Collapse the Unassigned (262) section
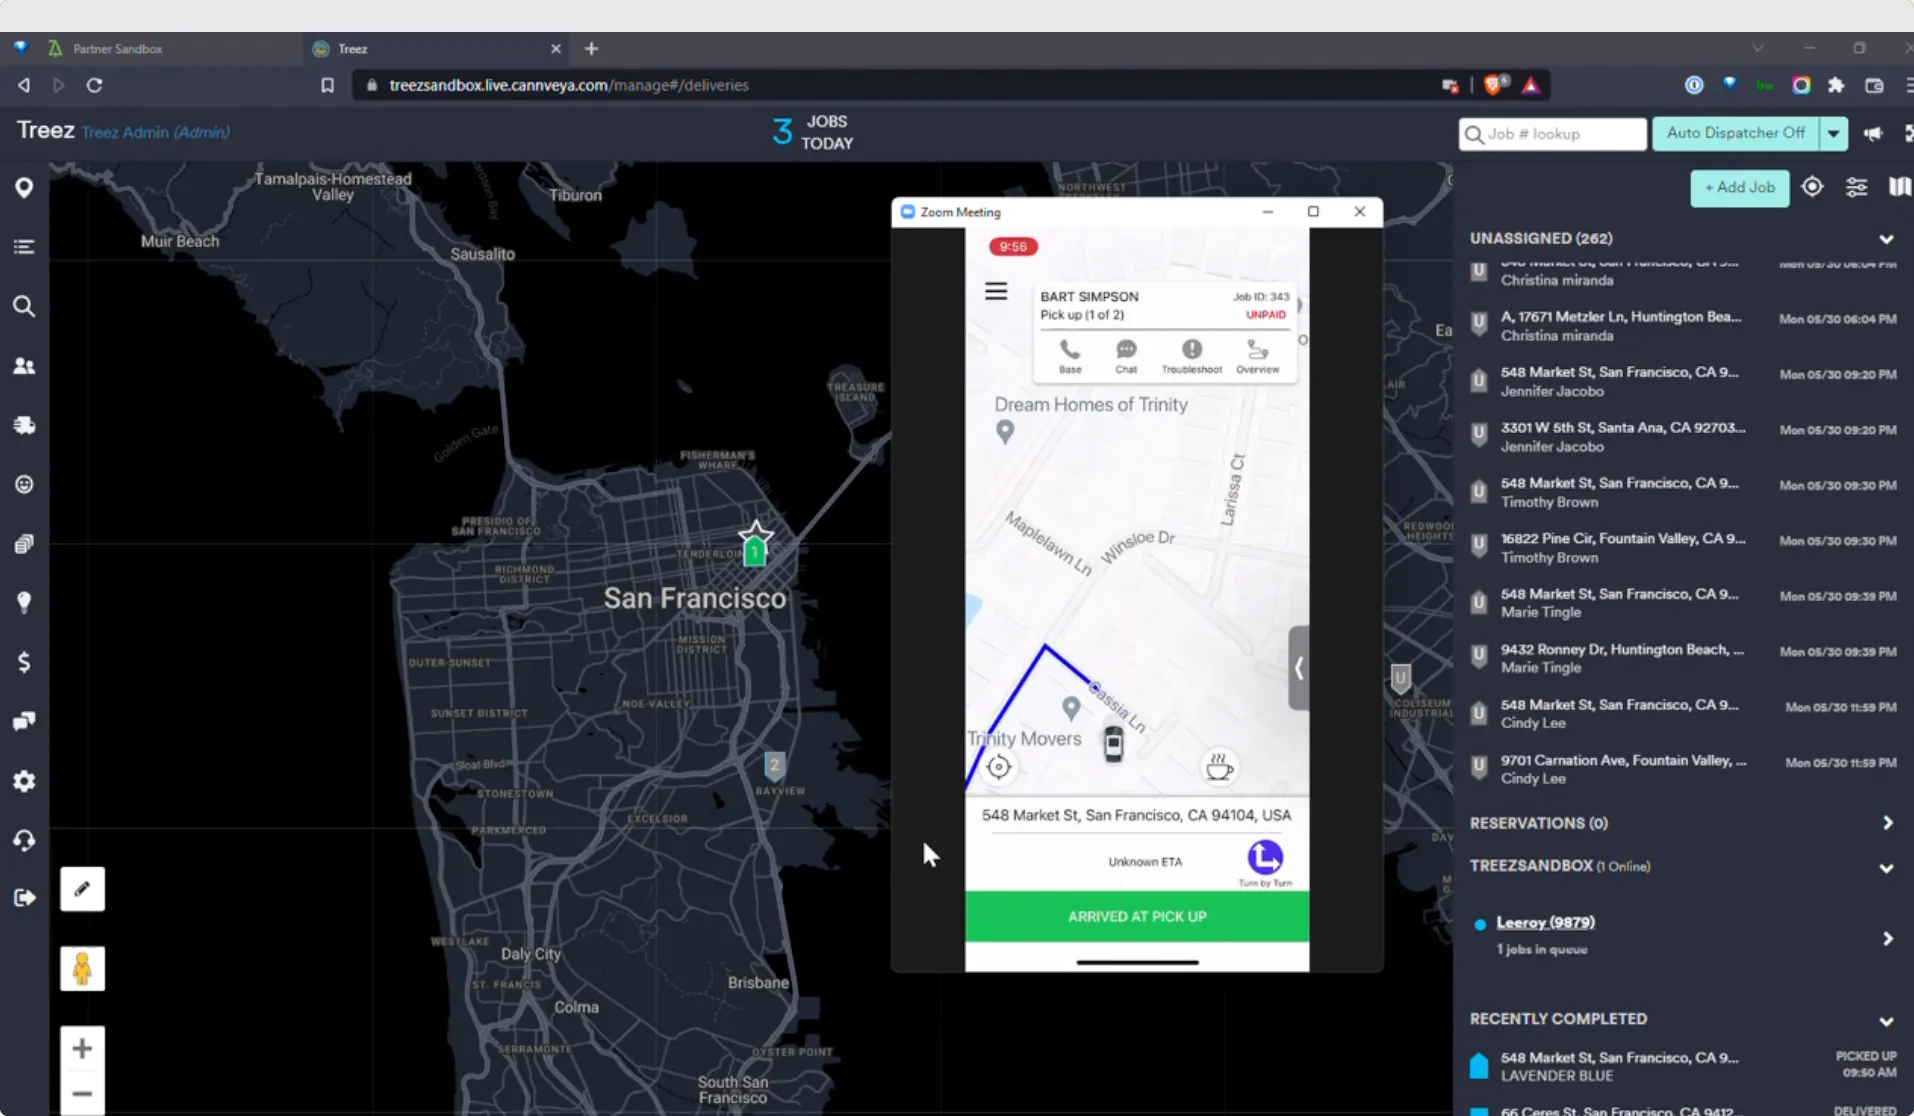This screenshot has width=1914, height=1116. (1886, 239)
